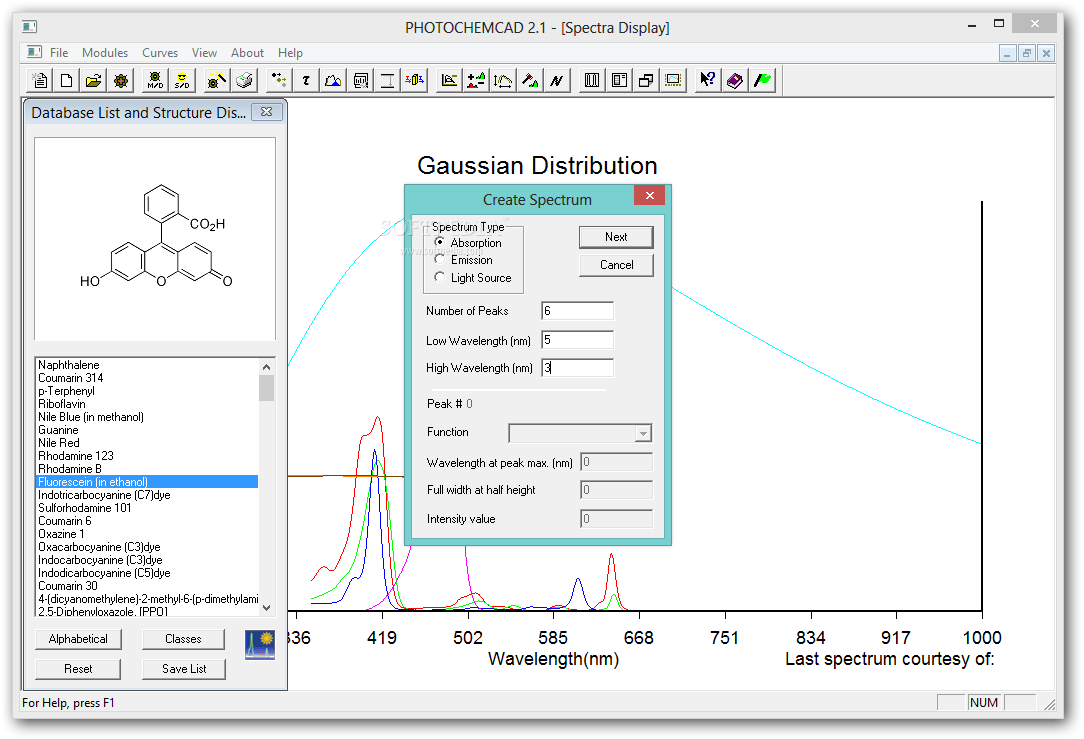Select Fluorescein (in ethanol) list entry
The image size is (1084, 739).
(147, 482)
